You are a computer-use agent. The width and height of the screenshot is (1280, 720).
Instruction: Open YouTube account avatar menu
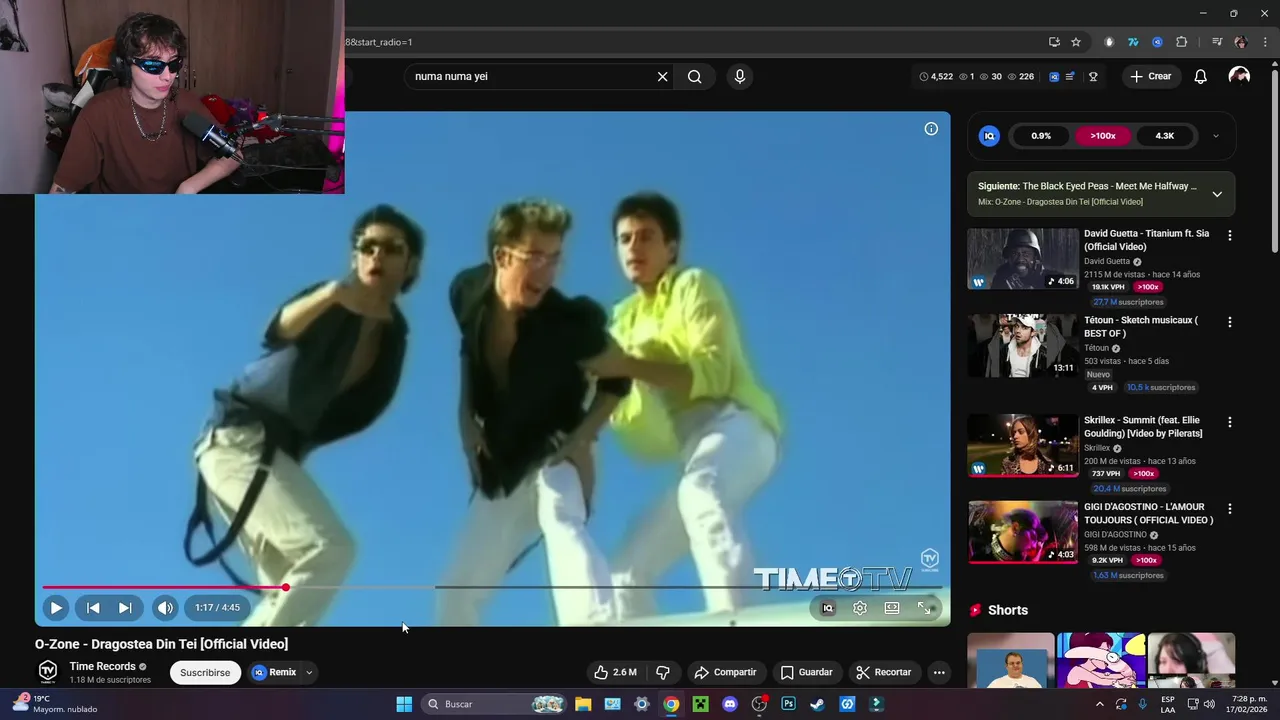pos(1239,76)
